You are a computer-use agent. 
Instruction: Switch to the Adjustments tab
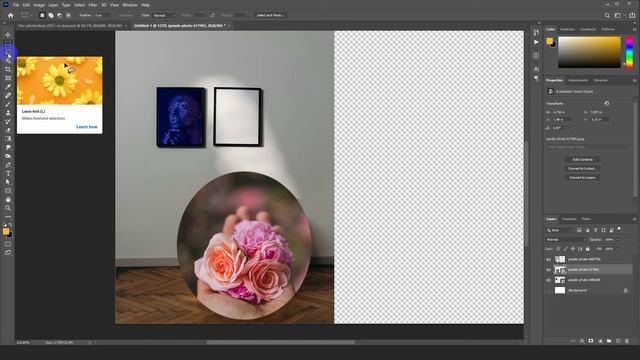[578, 80]
